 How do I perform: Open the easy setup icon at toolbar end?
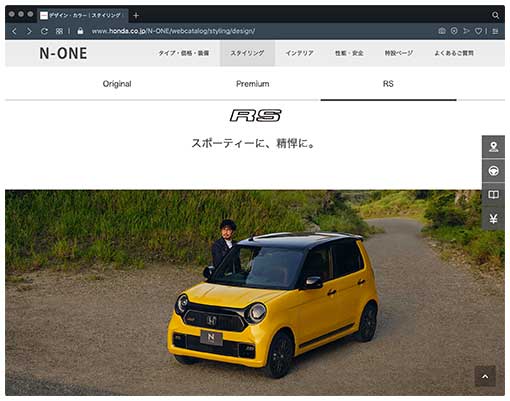point(495,31)
